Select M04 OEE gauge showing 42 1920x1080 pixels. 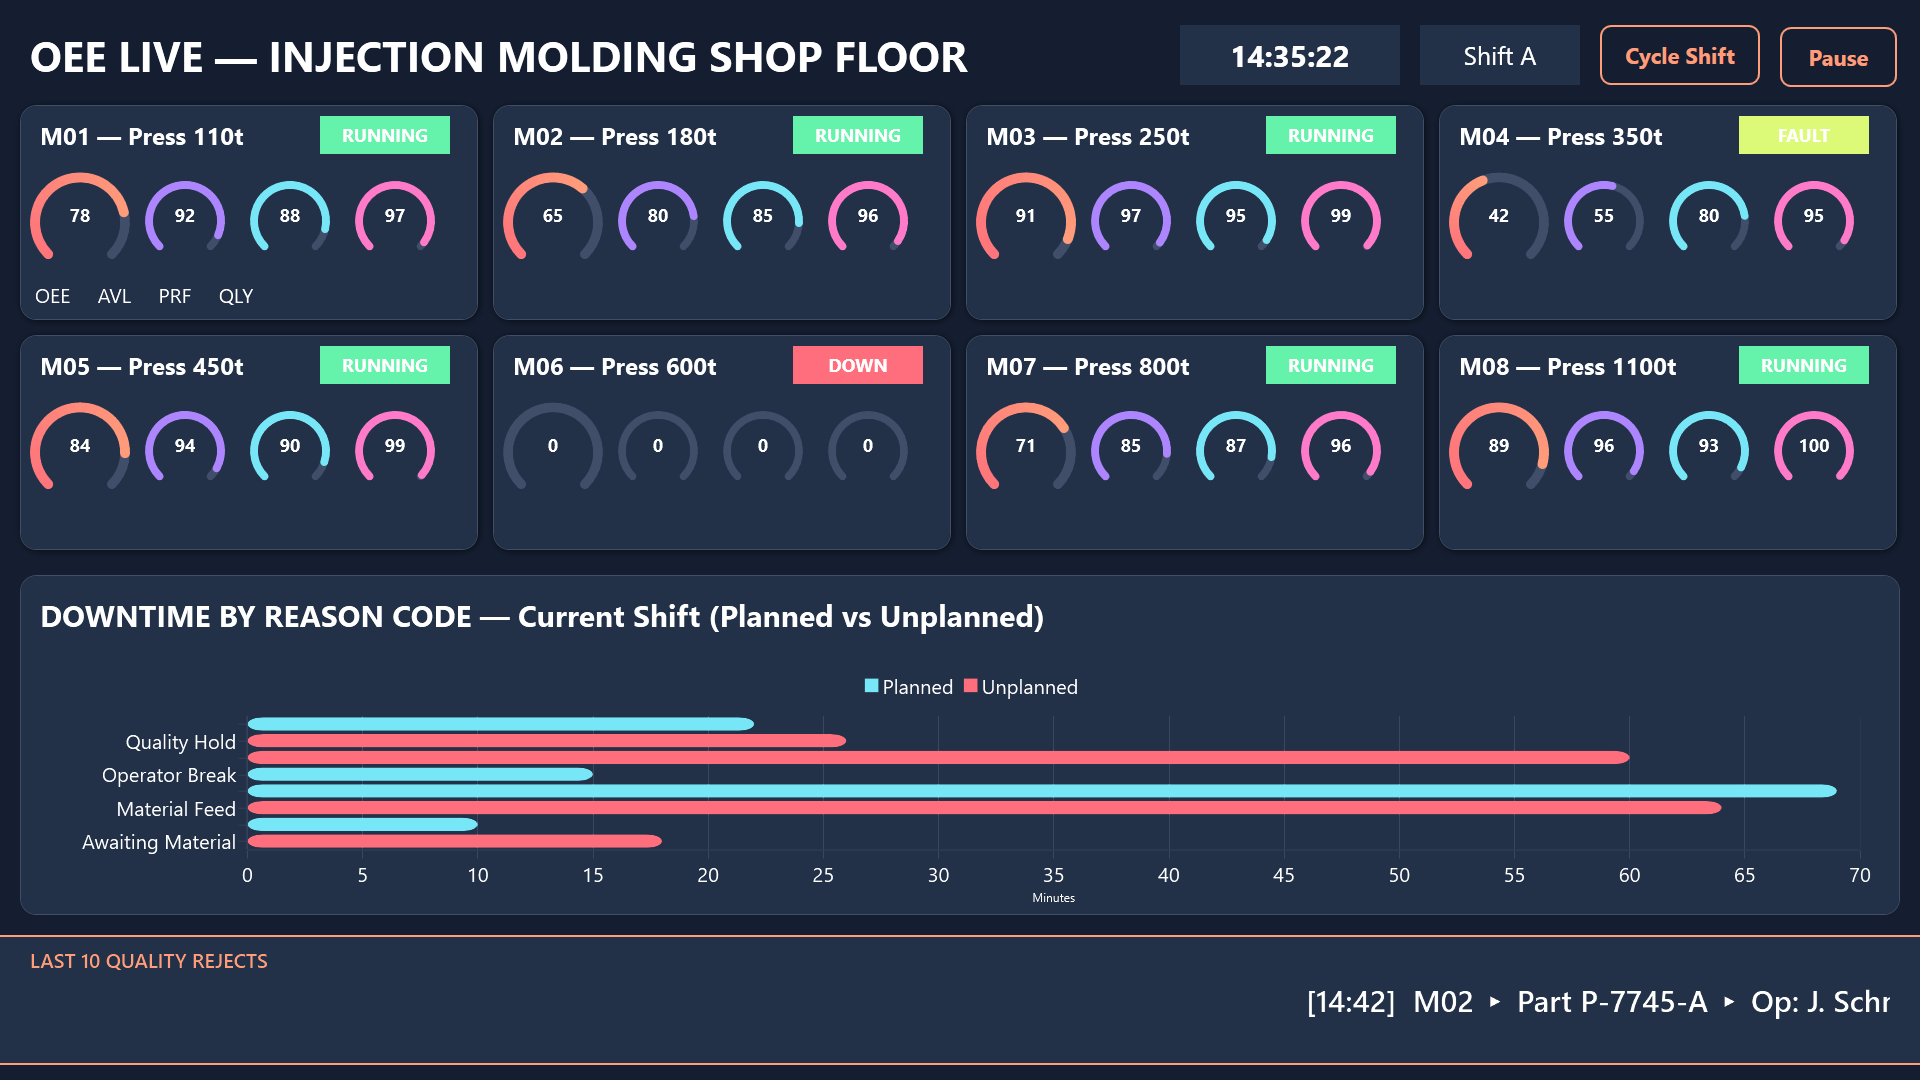click(x=1499, y=217)
